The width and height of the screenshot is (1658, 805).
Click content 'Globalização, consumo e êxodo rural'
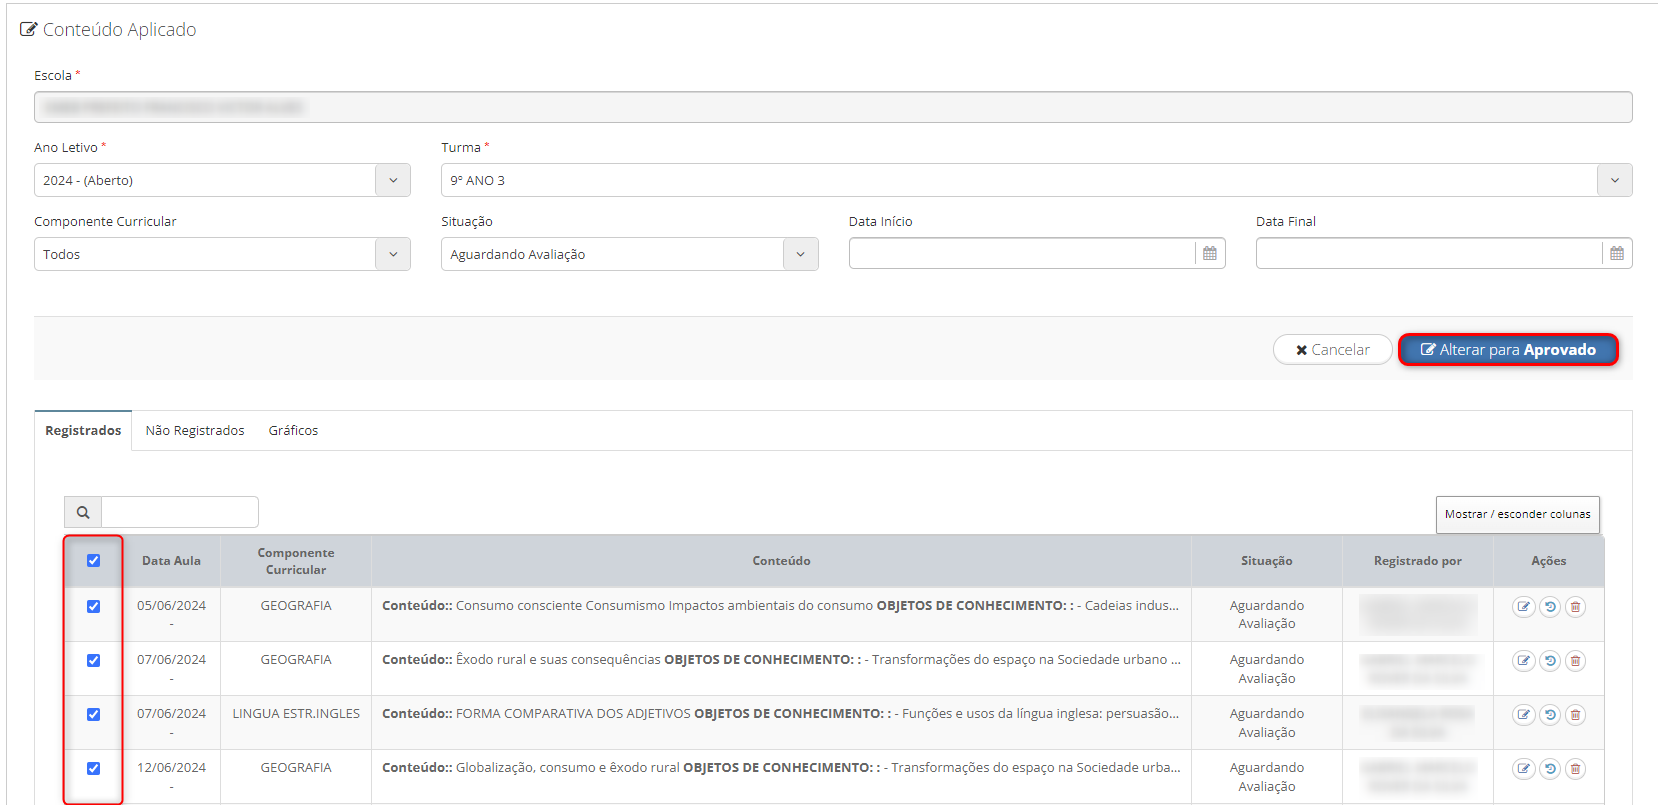(567, 768)
